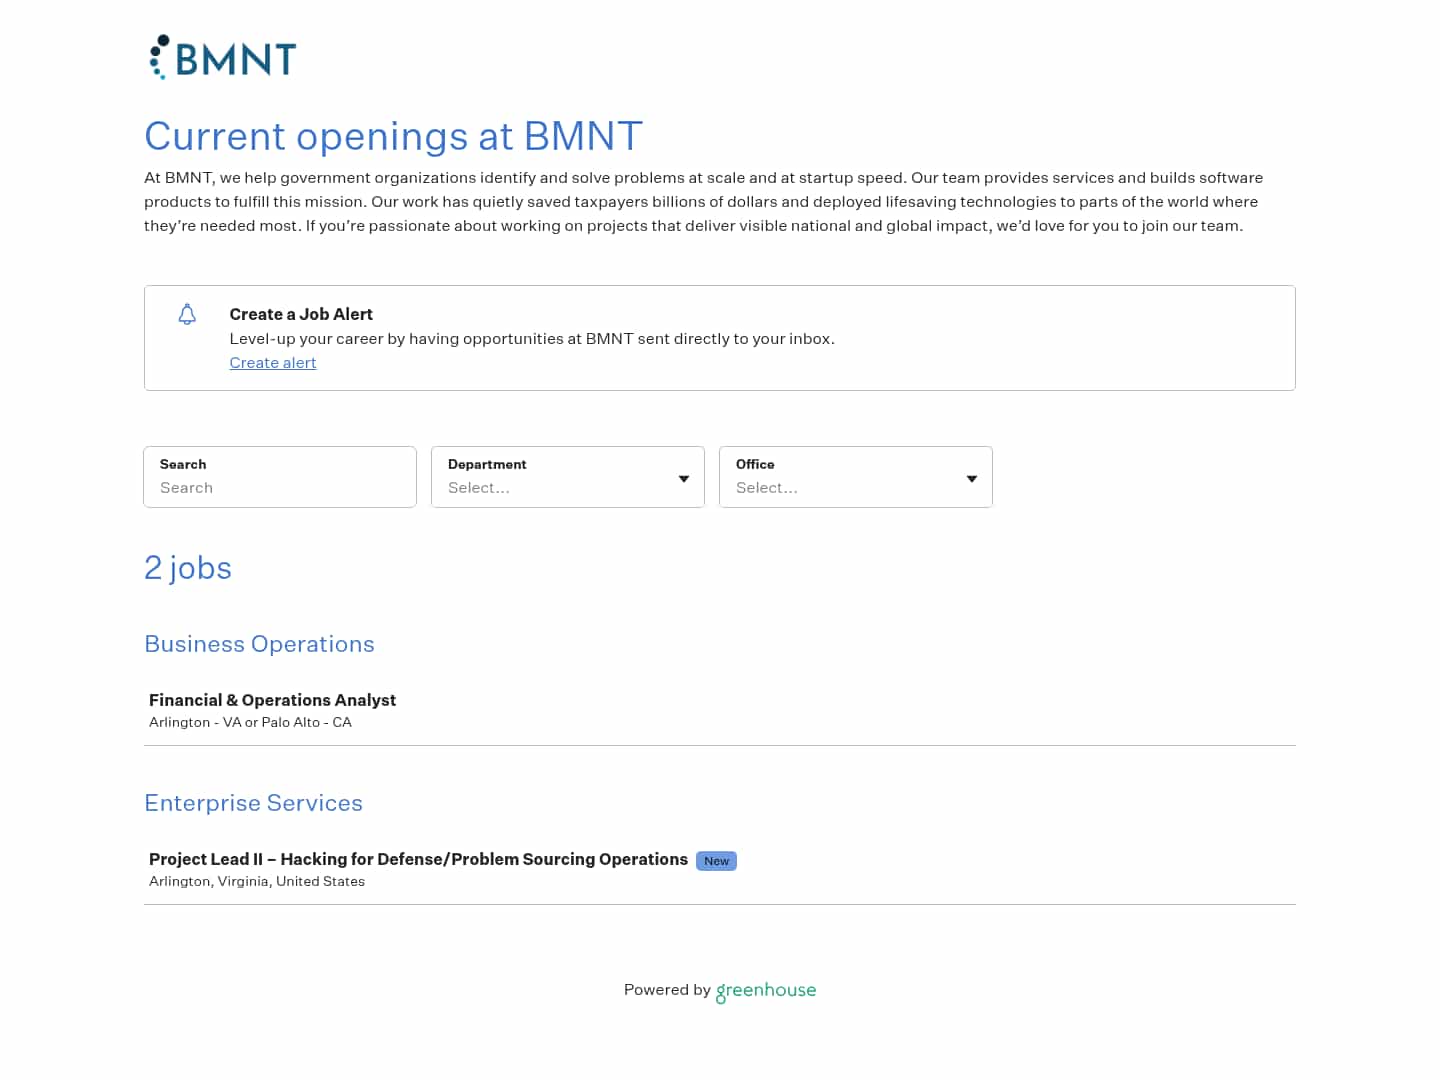Open the Create alert link
1440x1080 pixels.
[x=272, y=363]
